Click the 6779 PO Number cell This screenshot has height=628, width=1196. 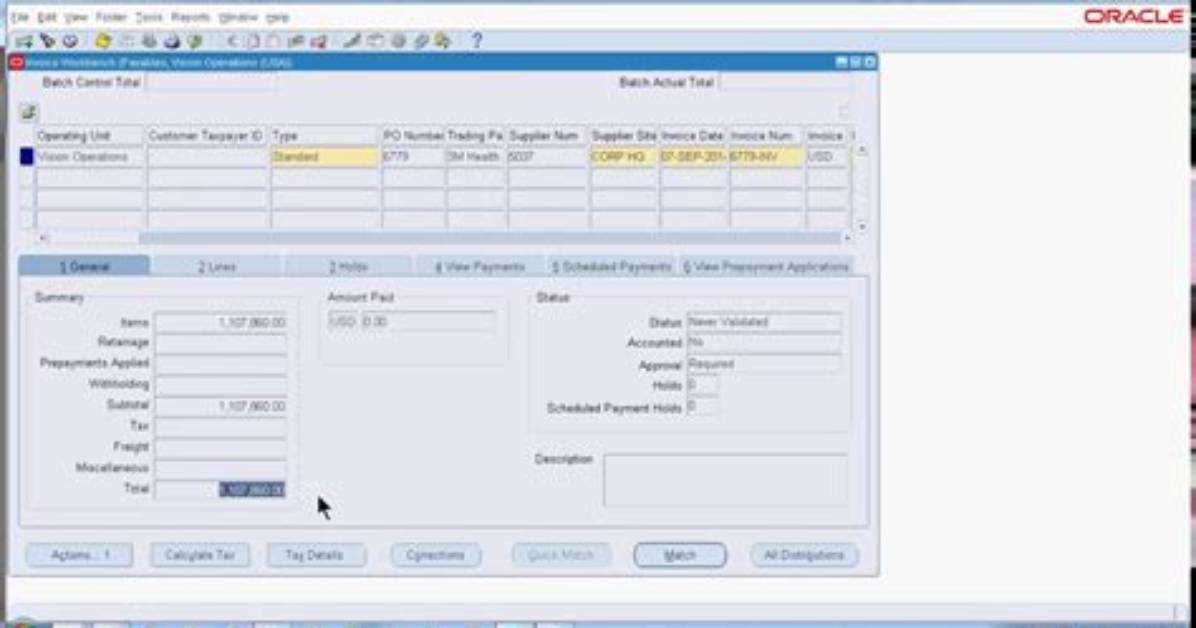point(413,156)
